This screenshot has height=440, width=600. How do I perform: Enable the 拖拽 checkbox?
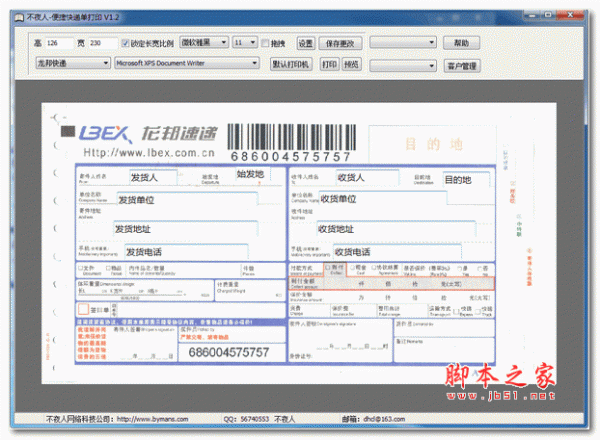[265, 43]
